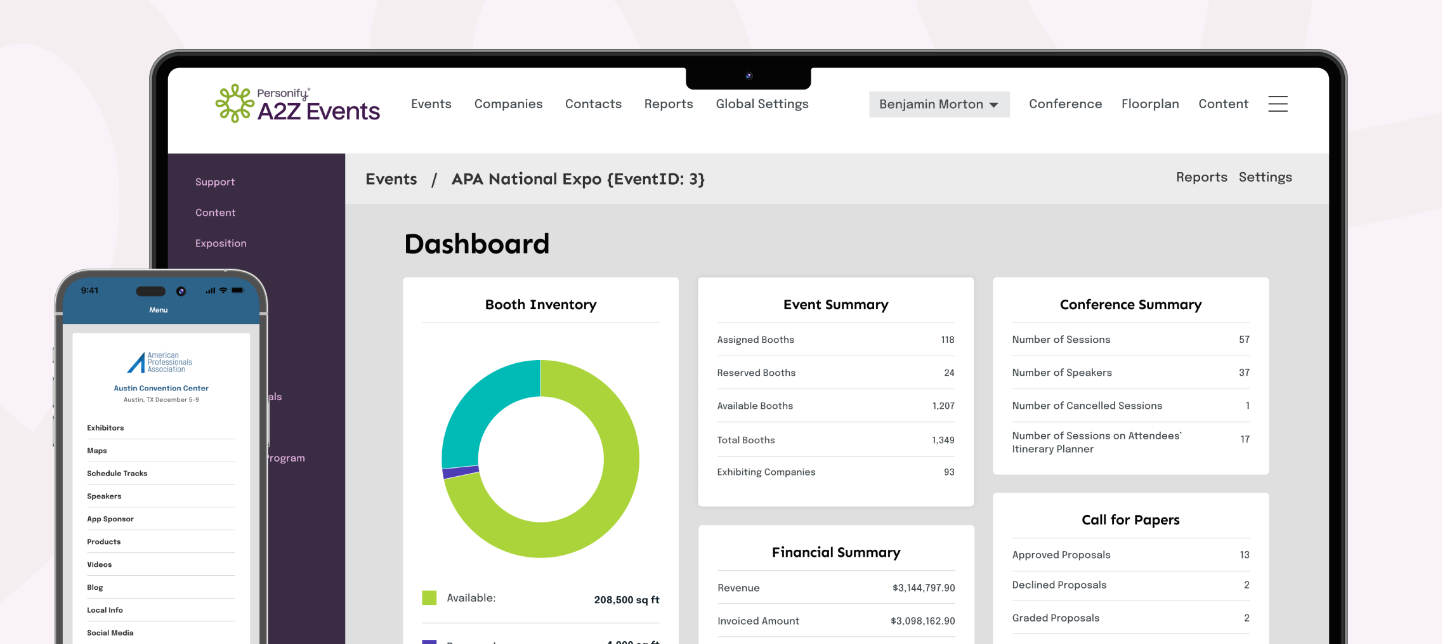1442x644 pixels.
Task: Click the Number of Cancelled Sessions row
Action: tap(1130, 406)
